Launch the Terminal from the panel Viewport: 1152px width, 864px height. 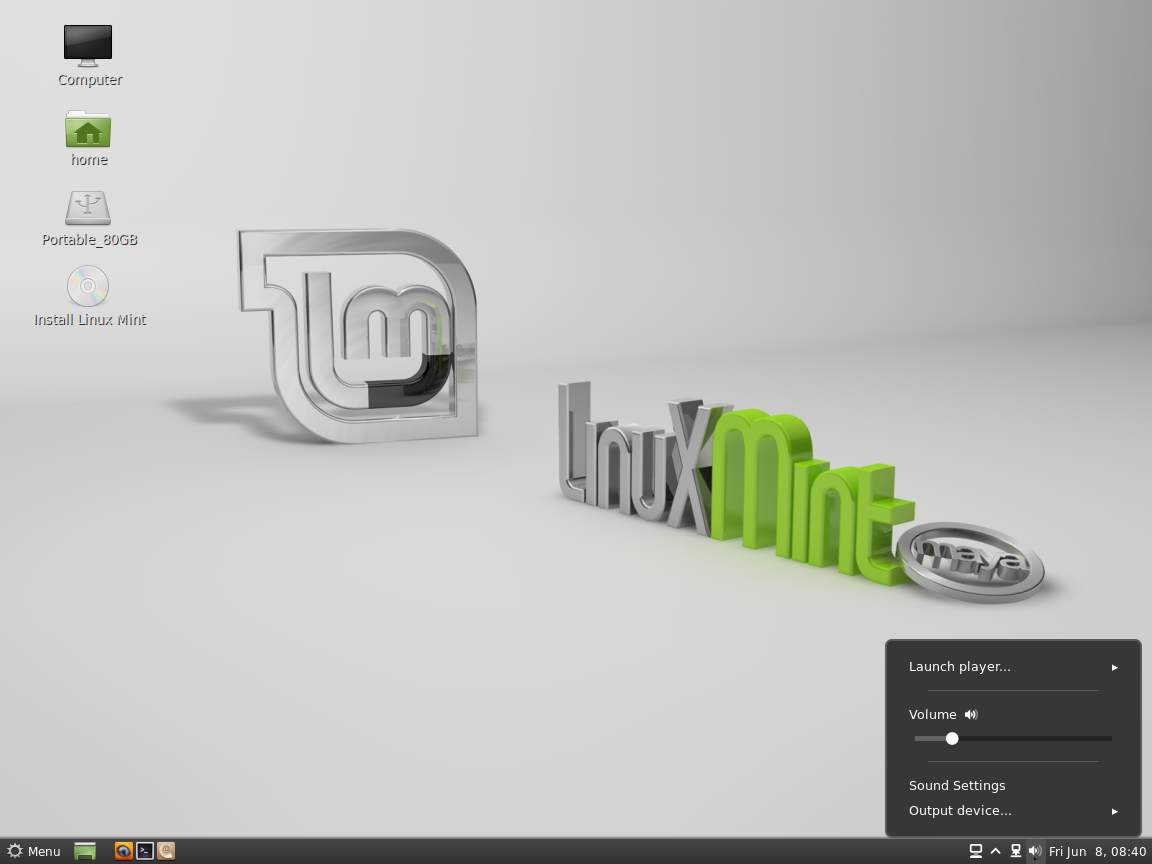click(x=145, y=851)
